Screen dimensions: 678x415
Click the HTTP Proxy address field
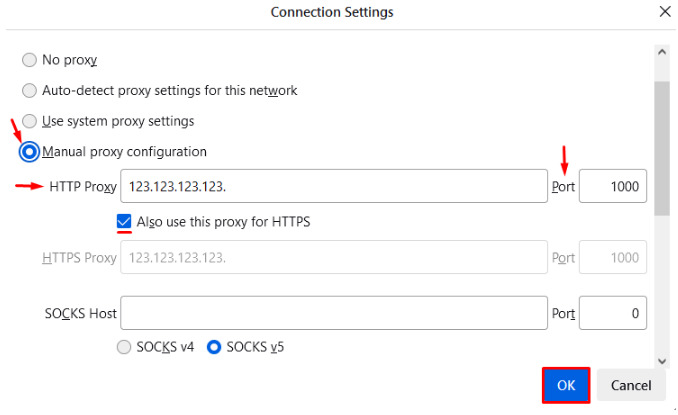coord(333,186)
